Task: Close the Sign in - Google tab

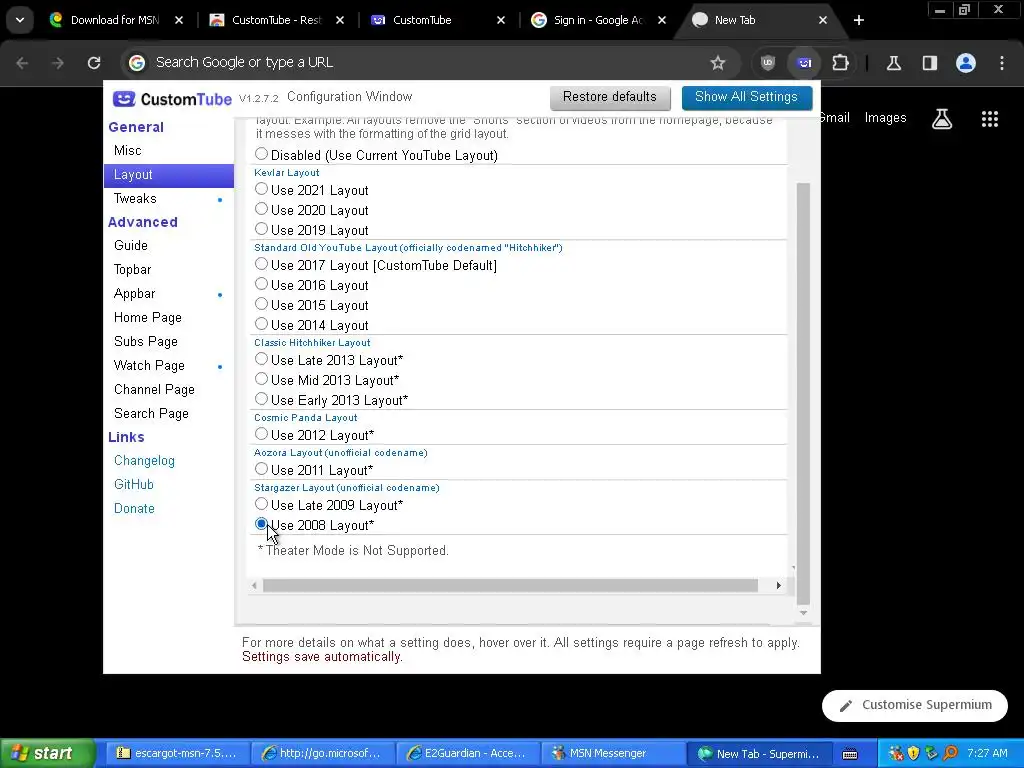Action: point(662,20)
